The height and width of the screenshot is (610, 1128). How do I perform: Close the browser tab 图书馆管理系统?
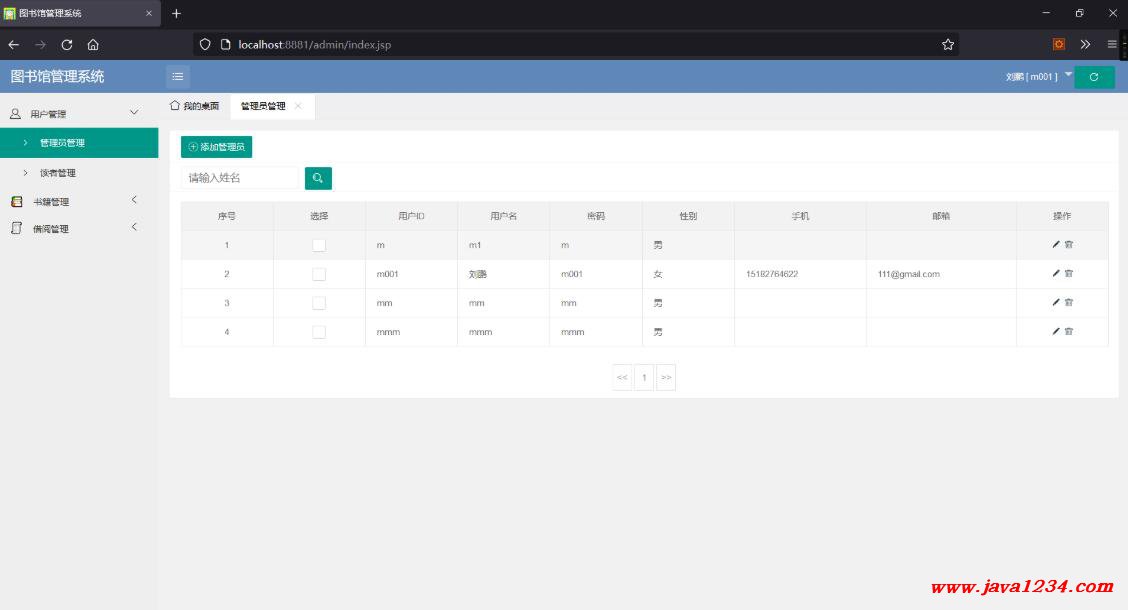pyautogui.click(x=149, y=14)
